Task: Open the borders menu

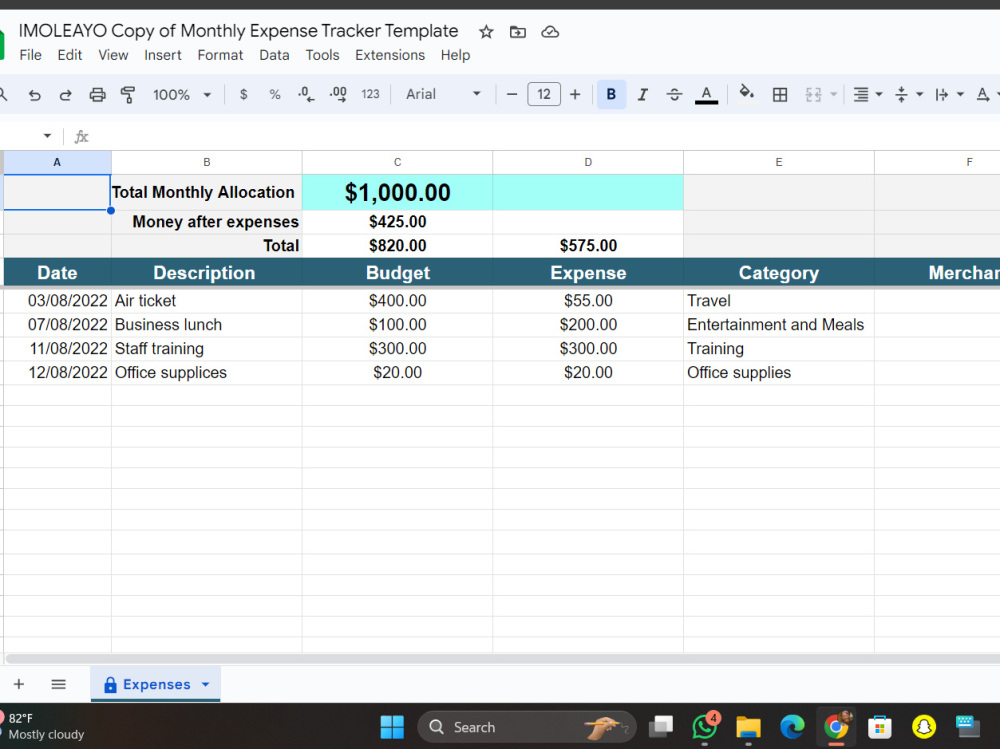Action: [x=779, y=94]
